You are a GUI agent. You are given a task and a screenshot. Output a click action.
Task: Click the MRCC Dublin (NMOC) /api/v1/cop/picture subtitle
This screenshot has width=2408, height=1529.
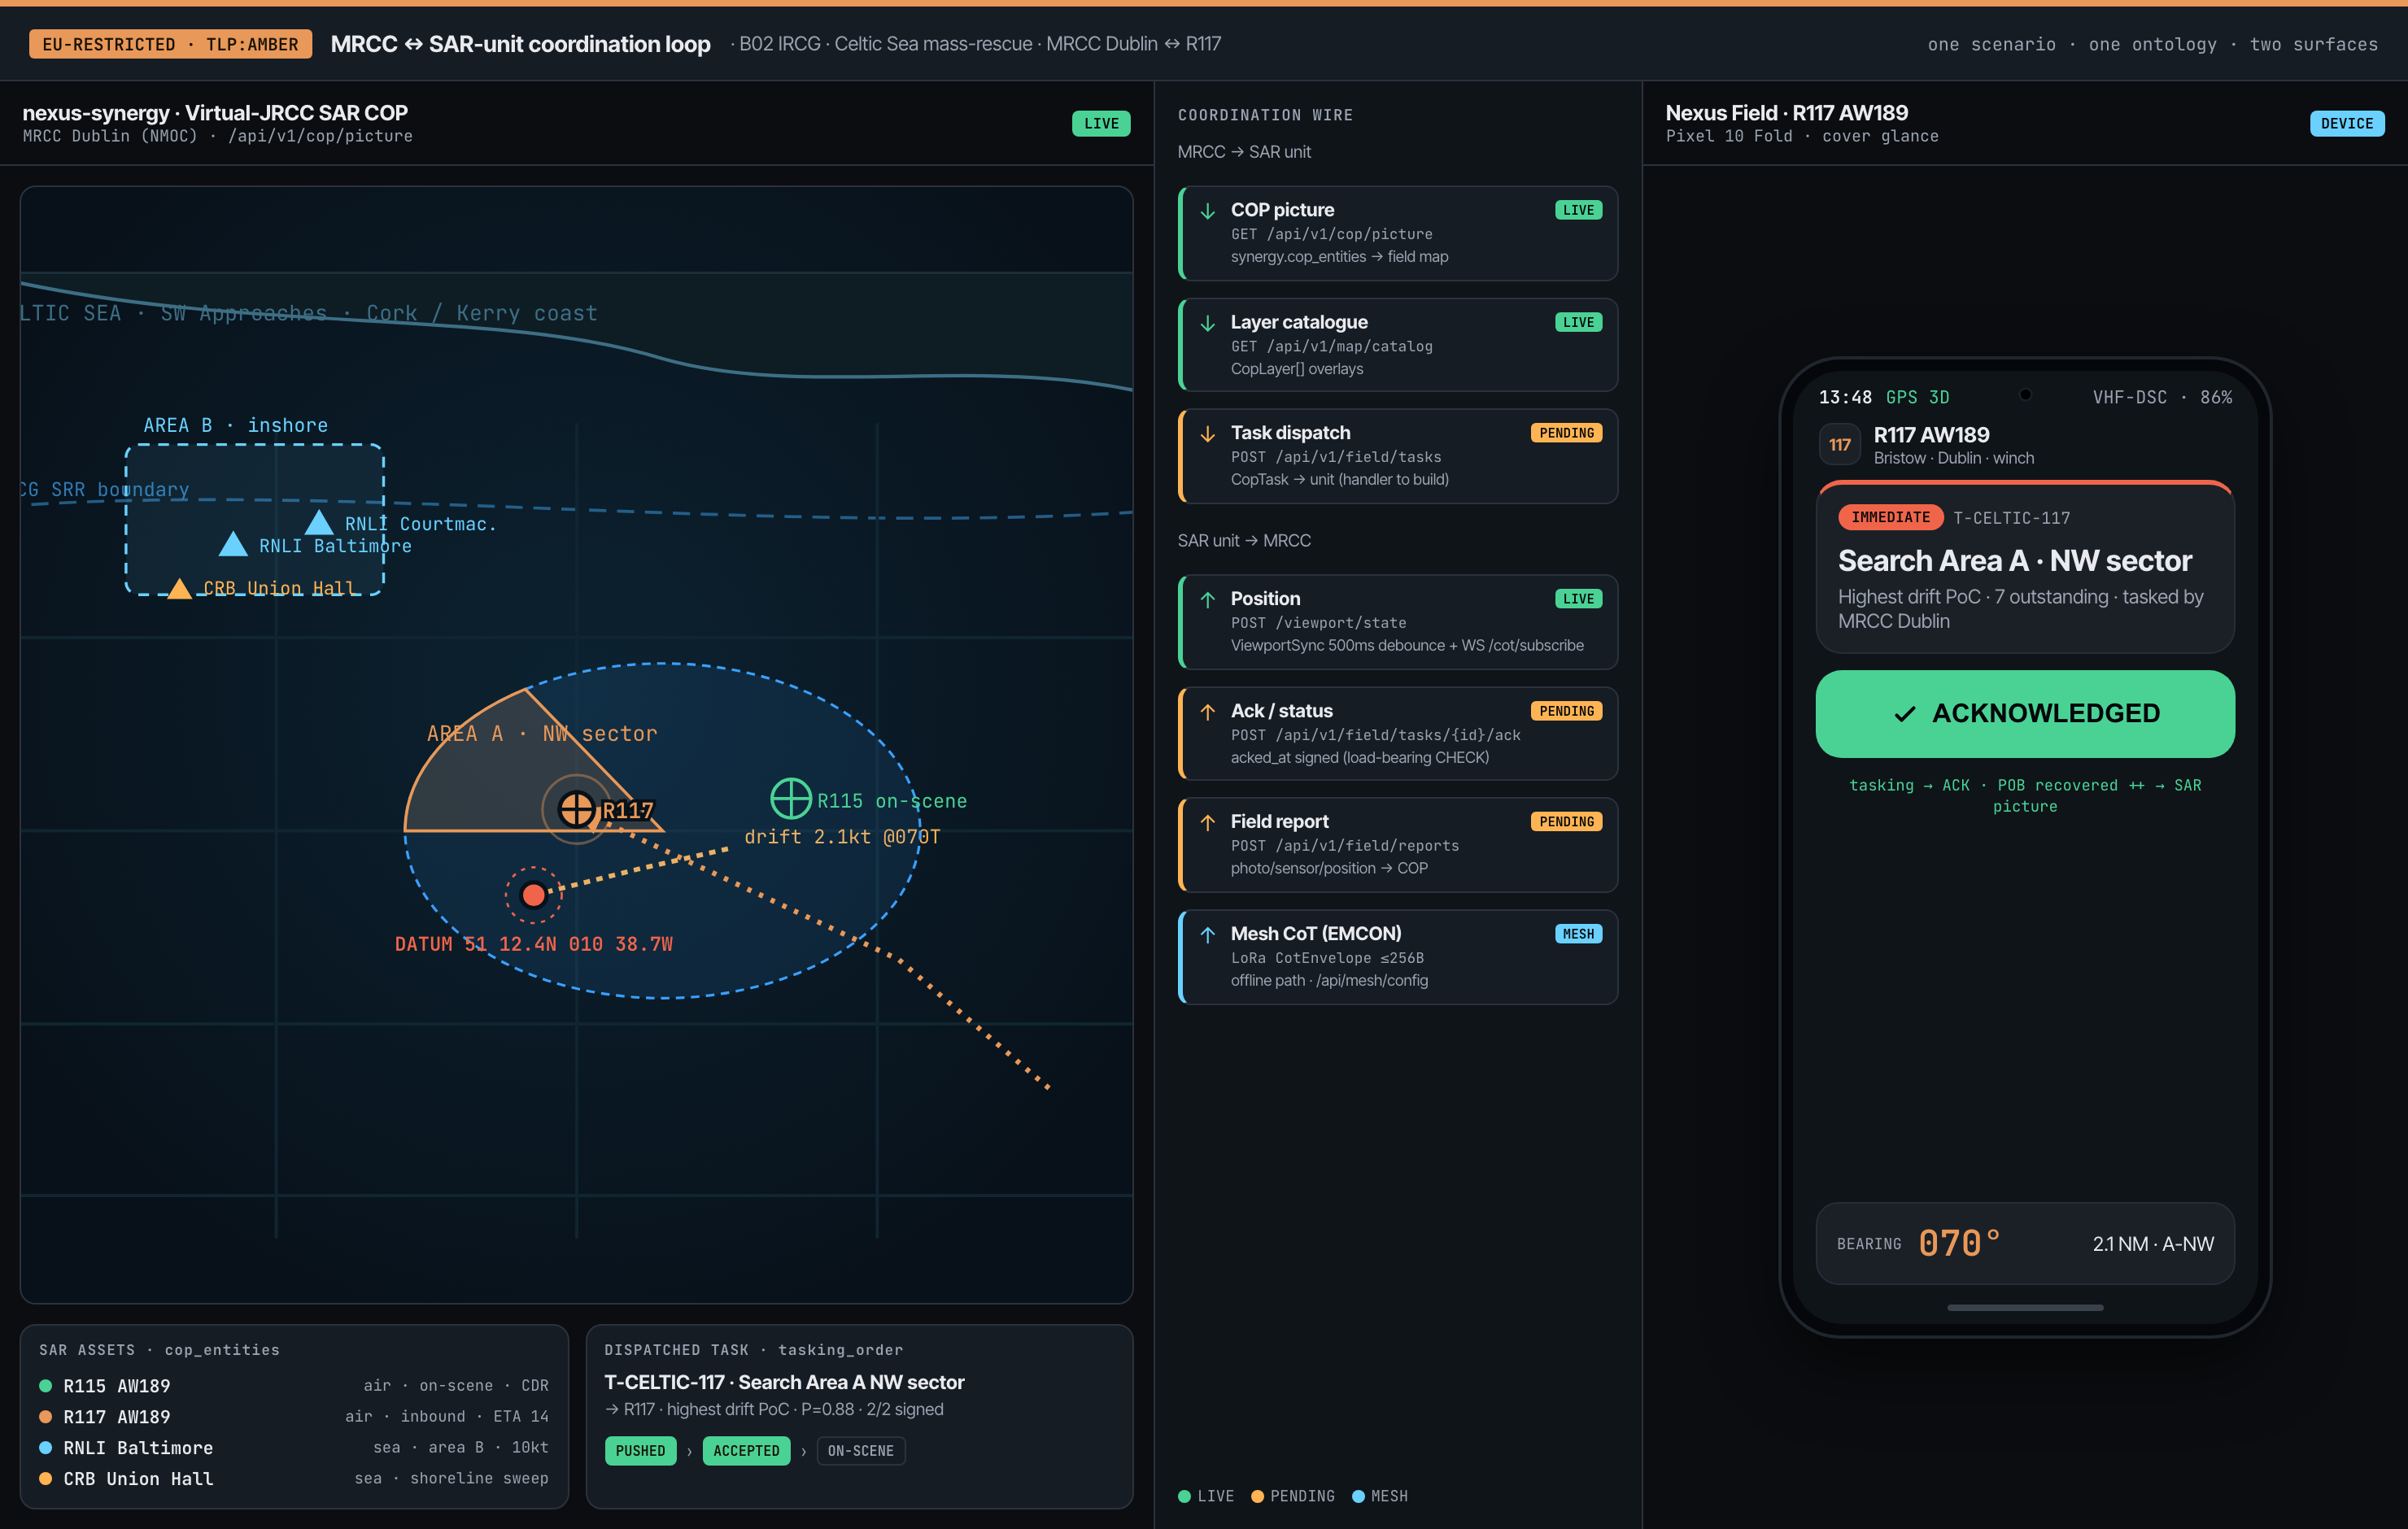217,136
